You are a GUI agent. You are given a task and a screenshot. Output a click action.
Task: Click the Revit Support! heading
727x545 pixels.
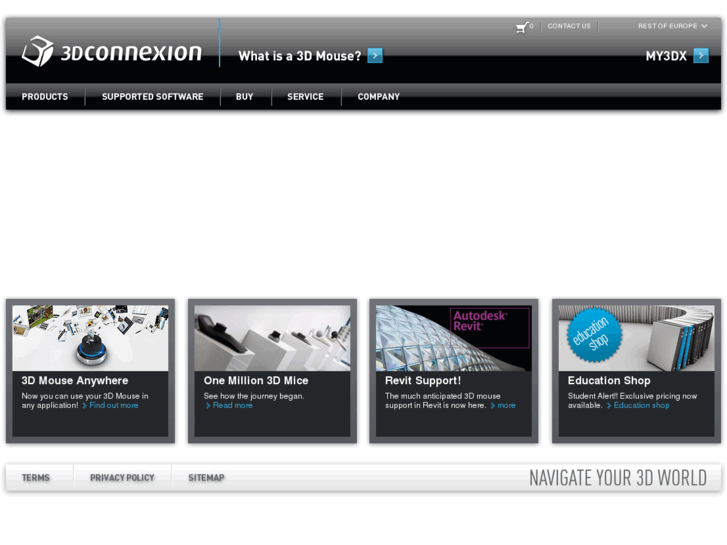(423, 380)
